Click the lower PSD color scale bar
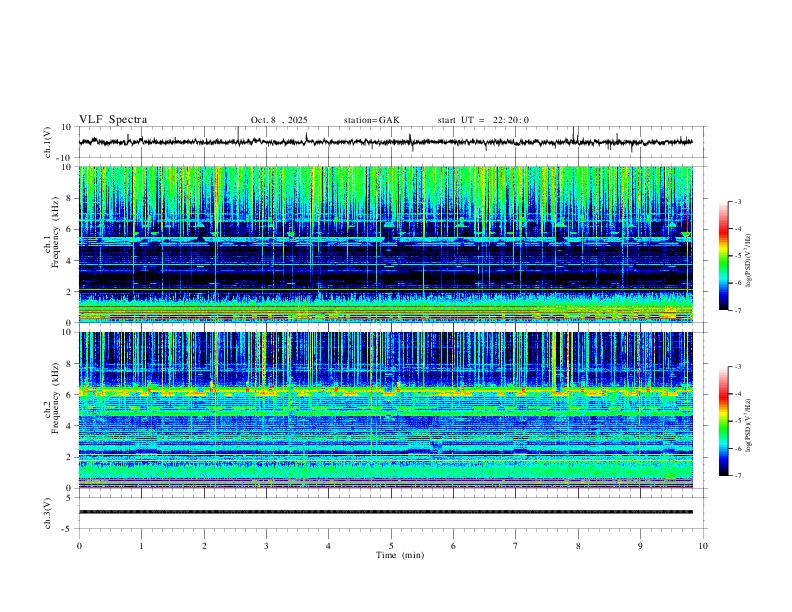Image resolution: width=792 pixels, height=612 pixels. pyautogui.click(x=724, y=421)
